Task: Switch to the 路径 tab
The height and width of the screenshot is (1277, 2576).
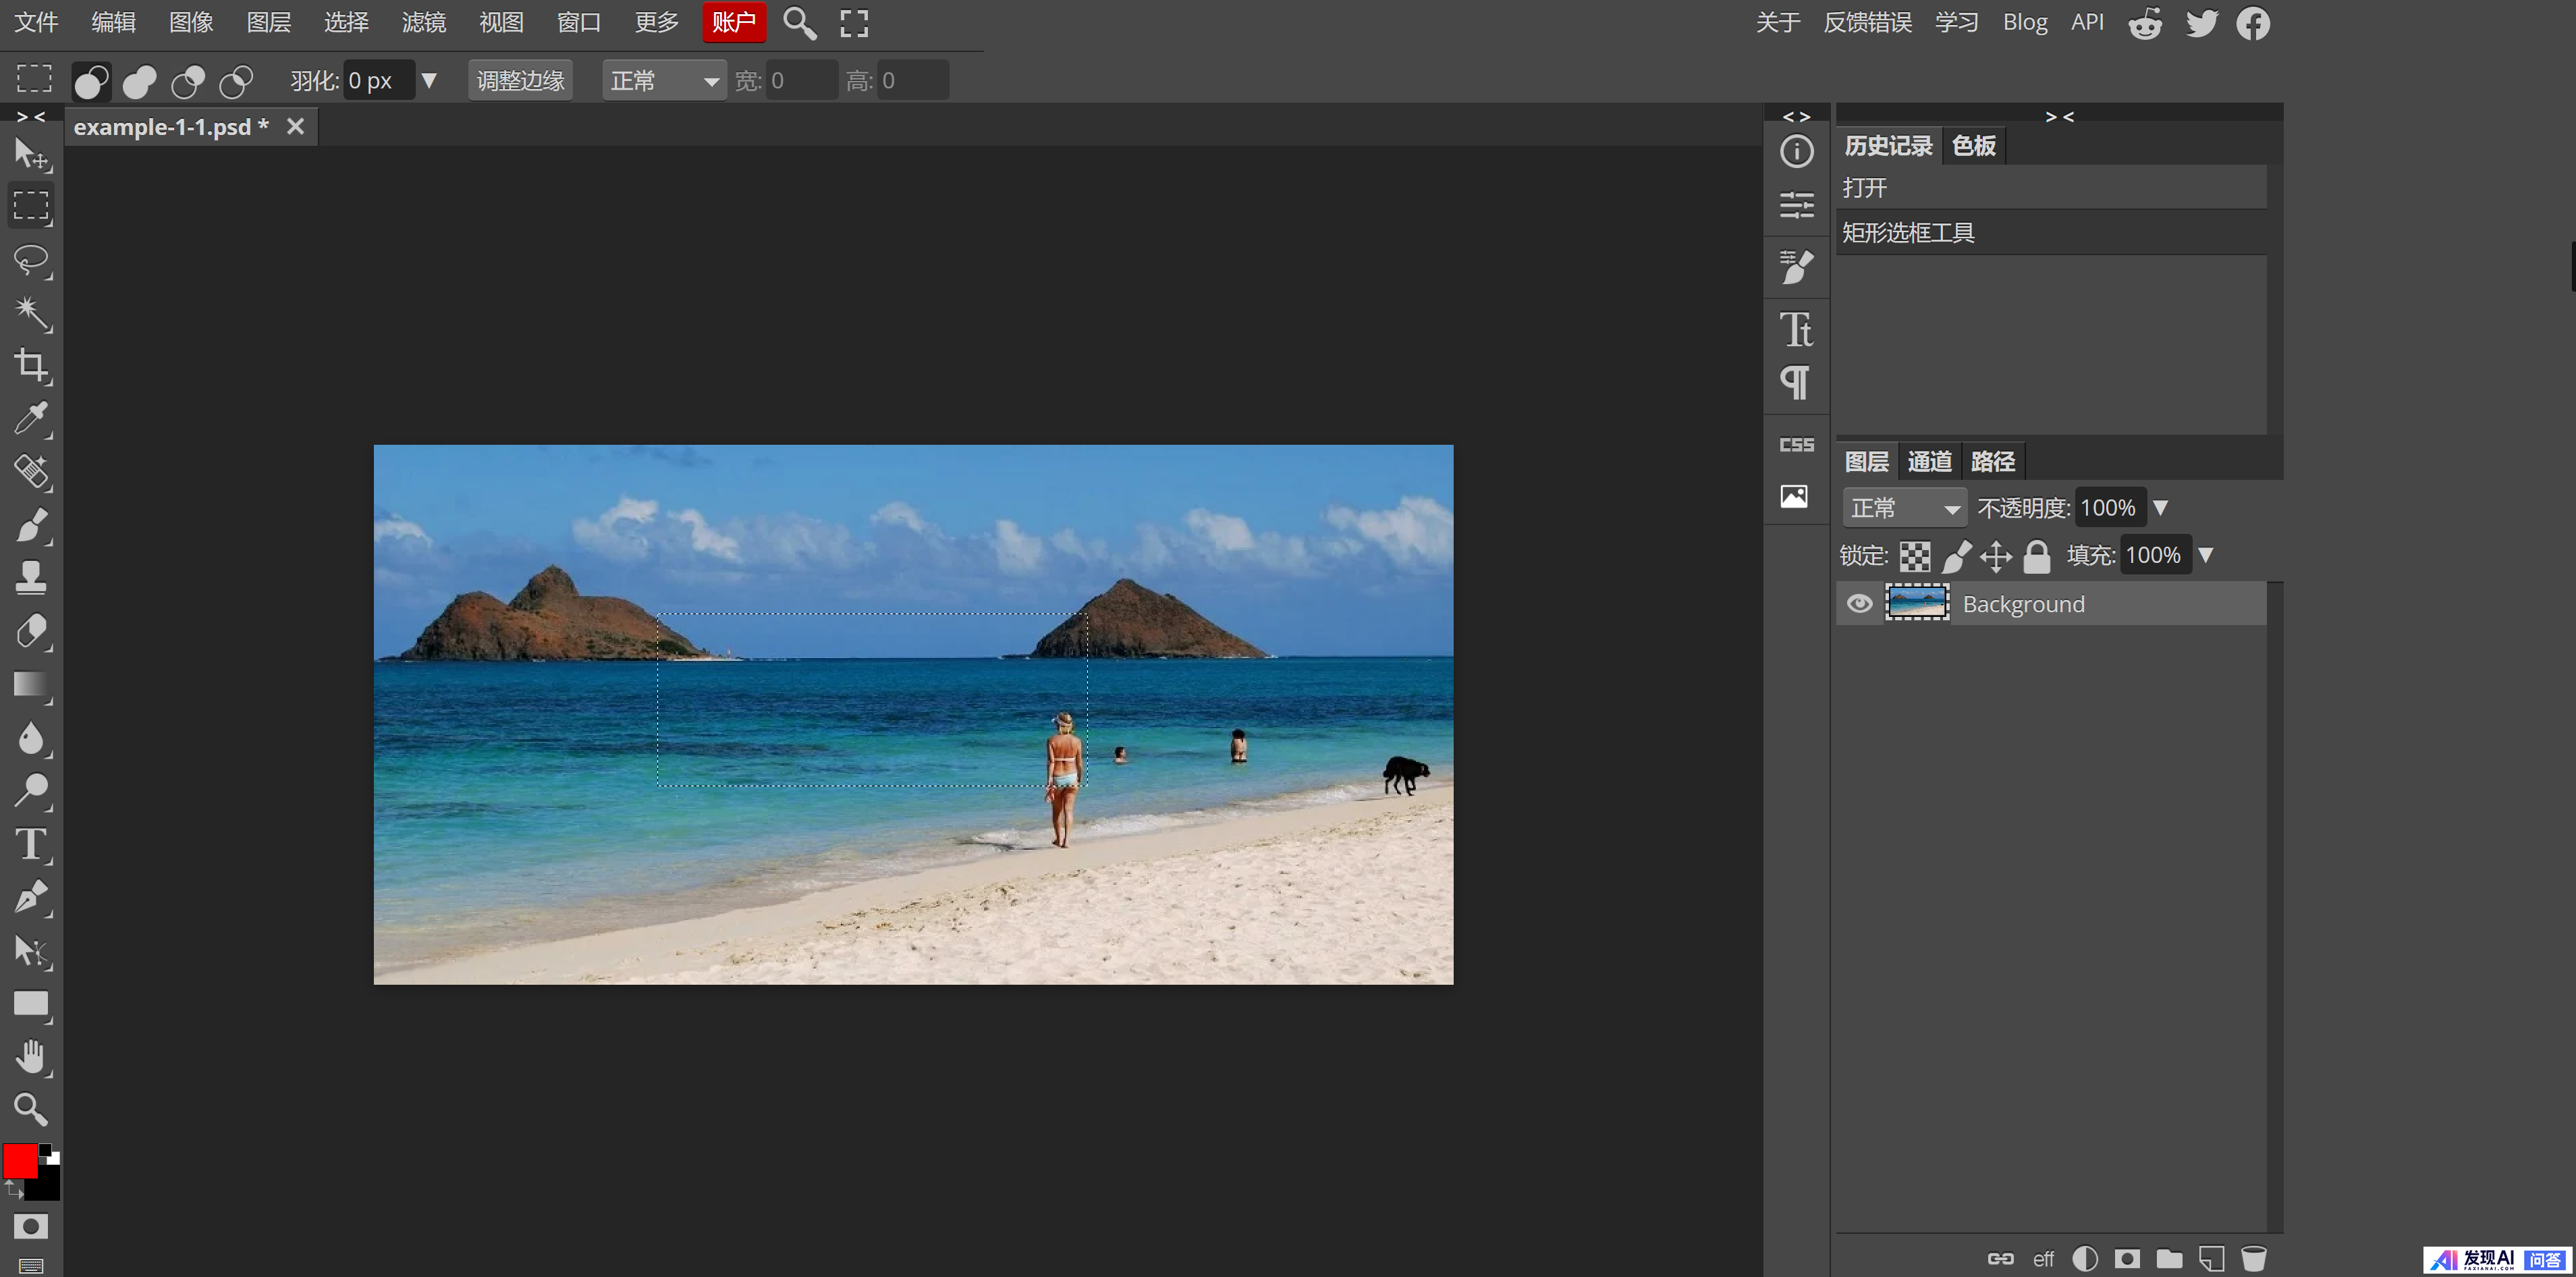Action: 1993,462
